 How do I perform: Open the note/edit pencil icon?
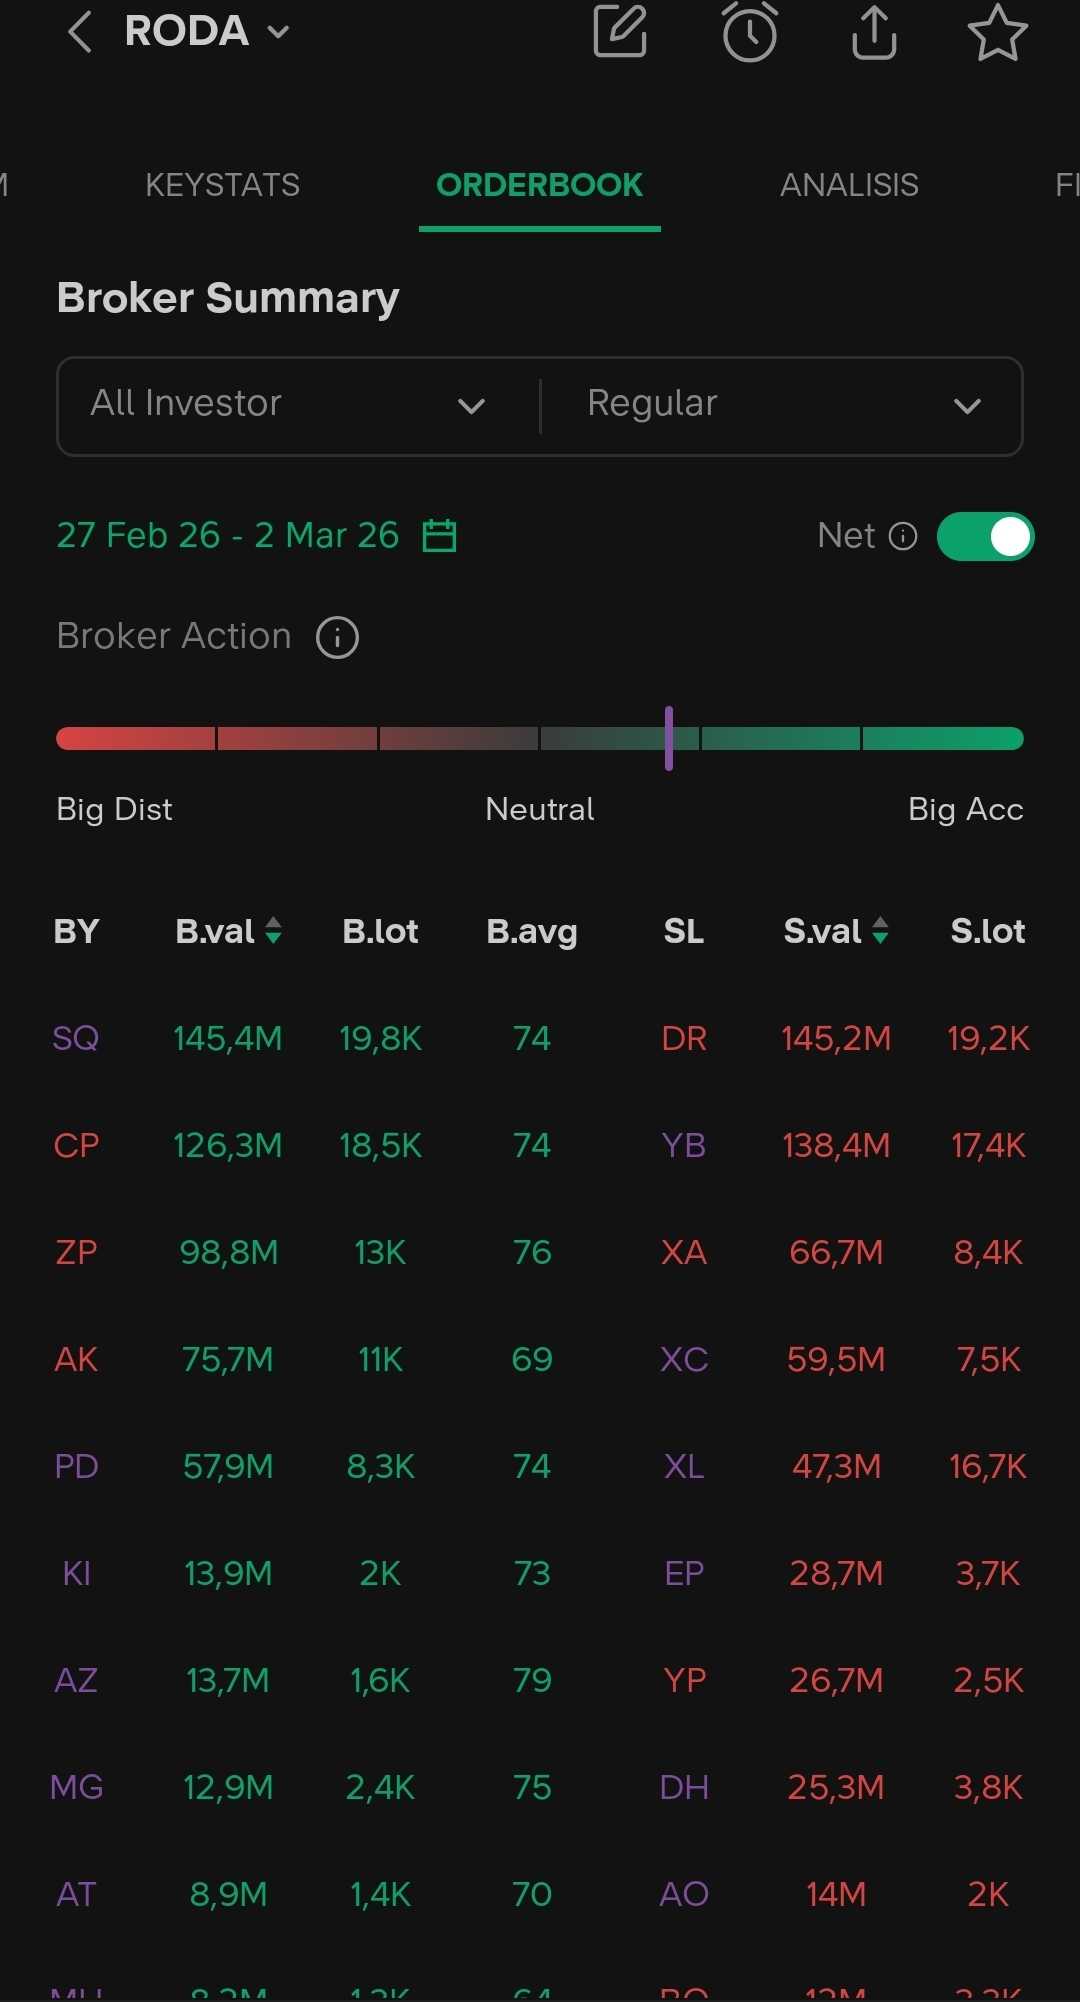tap(620, 32)
